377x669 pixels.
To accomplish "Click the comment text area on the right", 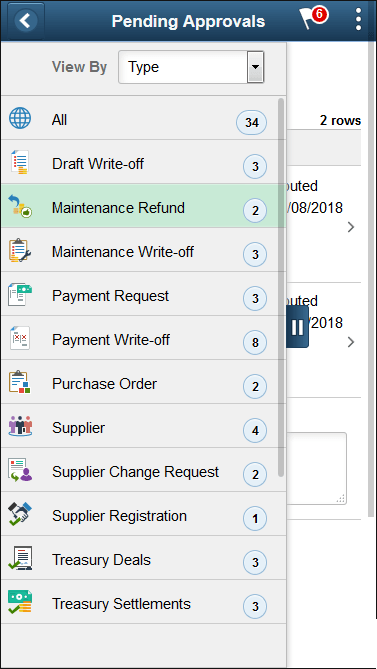I will 316,468.
